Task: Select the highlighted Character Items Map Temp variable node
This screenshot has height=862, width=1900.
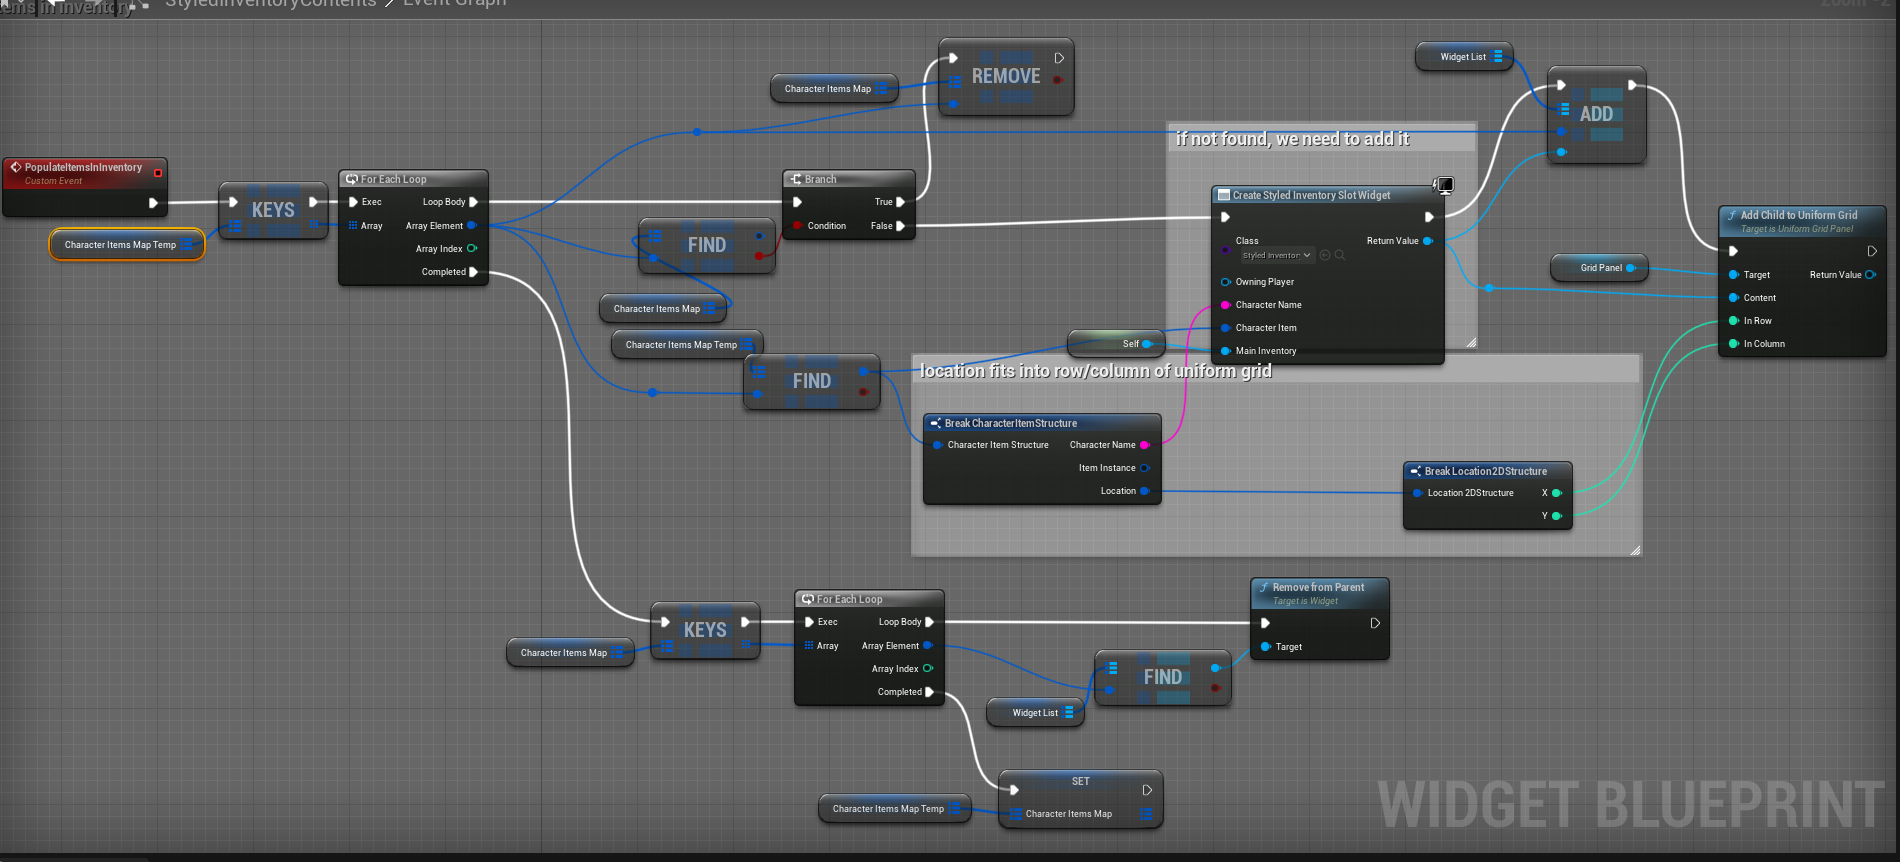Action: click(127, 245)
